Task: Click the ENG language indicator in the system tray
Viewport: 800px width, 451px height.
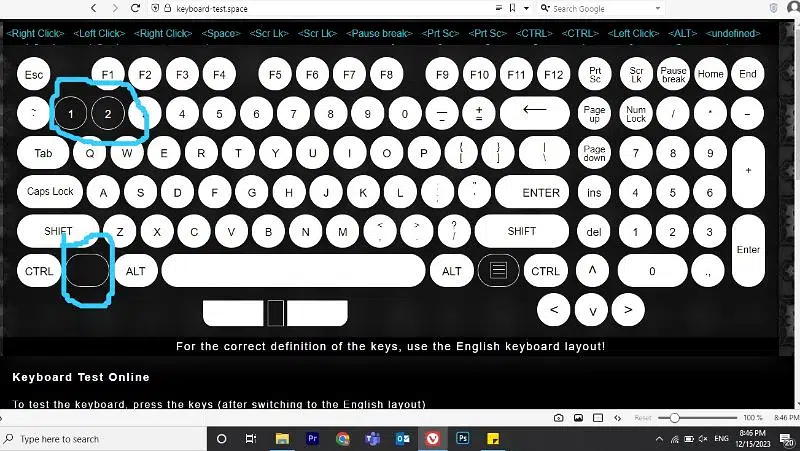Action: point(720,438)
